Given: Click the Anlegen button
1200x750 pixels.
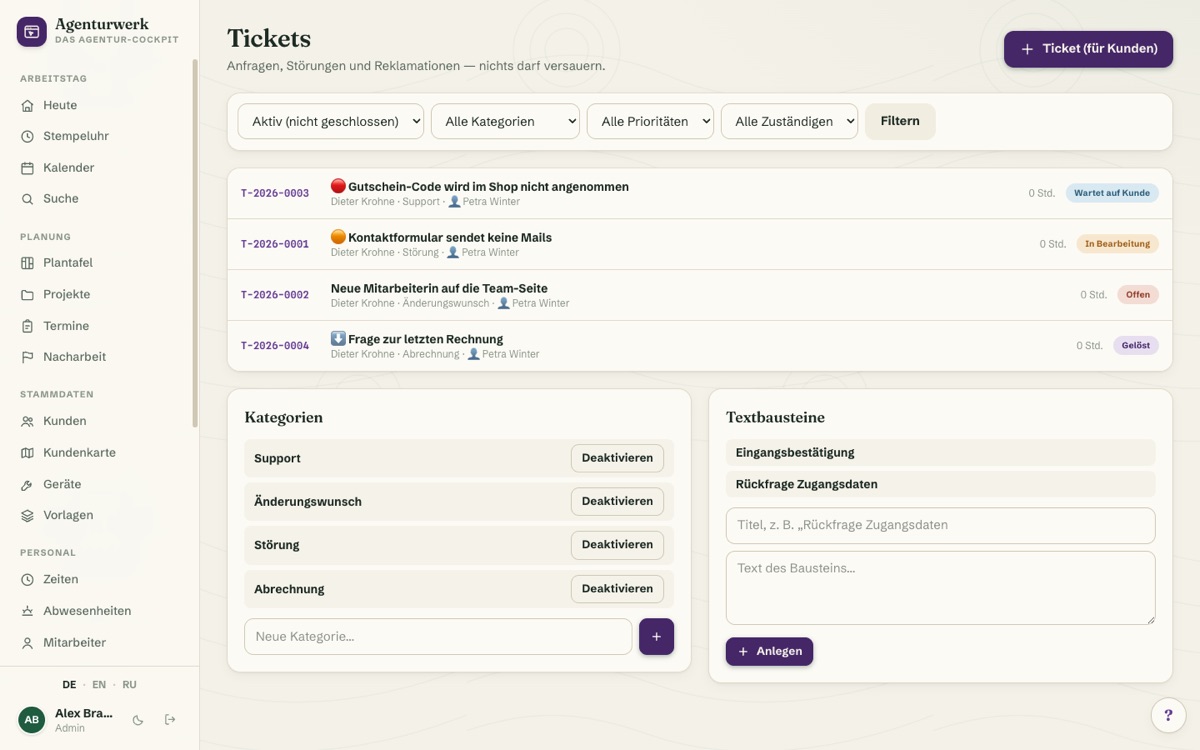Looking at the screenshot, I should click(x=769, y=651).
